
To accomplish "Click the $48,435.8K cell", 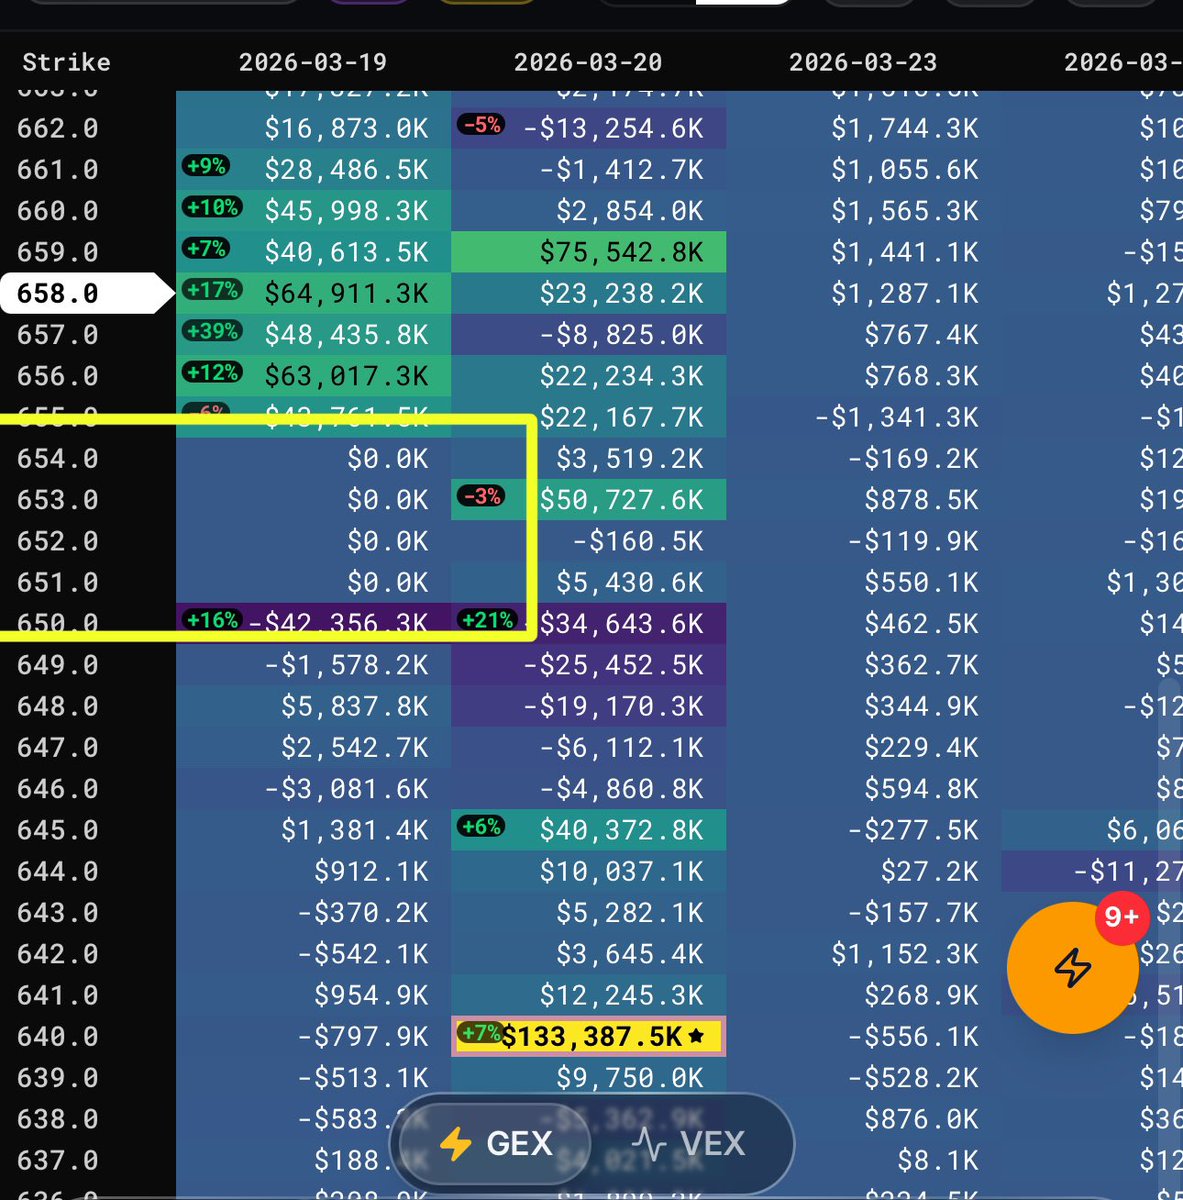I will tap(314, 334).
